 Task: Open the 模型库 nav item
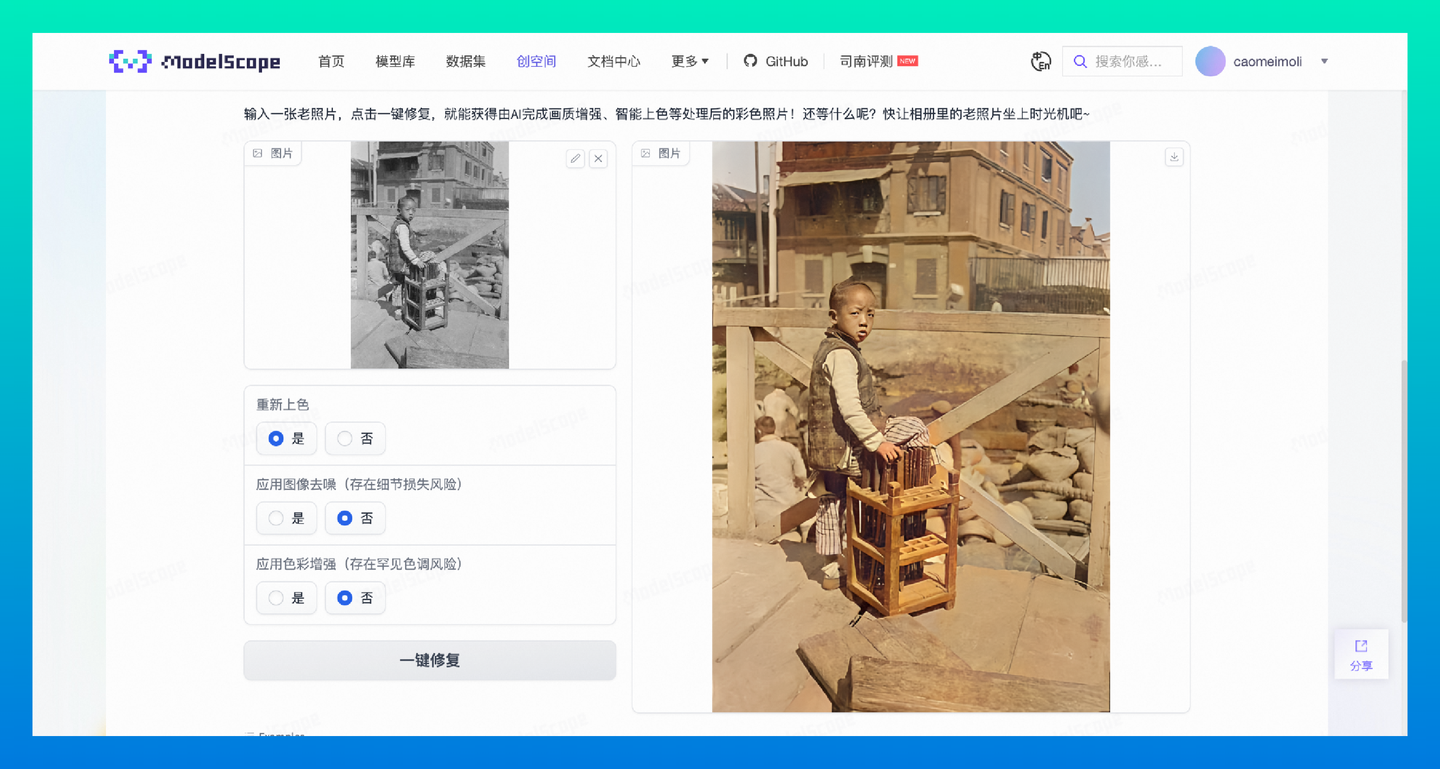tap(395, 61)
